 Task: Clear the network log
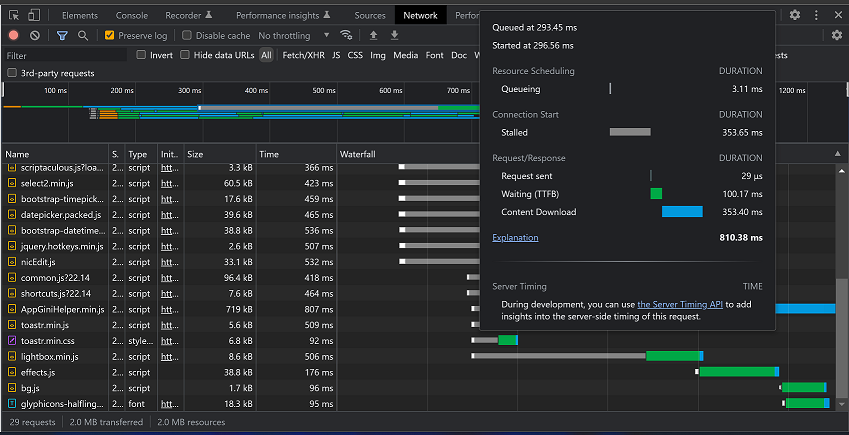(35, 35)
